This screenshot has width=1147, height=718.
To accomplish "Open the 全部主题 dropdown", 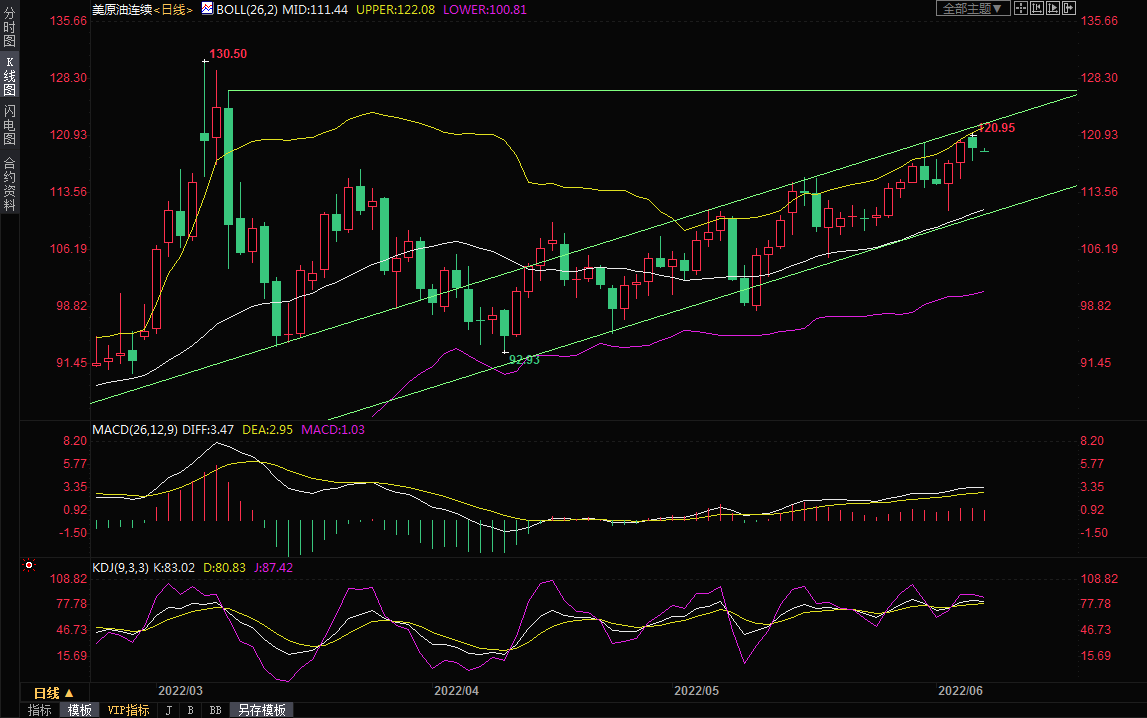I will click(x=970, y=8).
